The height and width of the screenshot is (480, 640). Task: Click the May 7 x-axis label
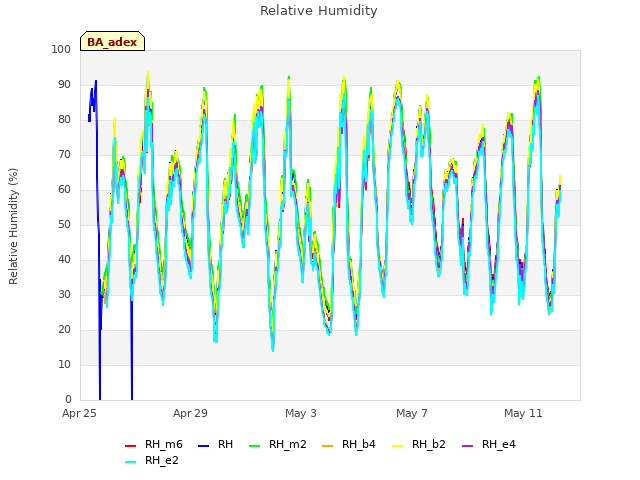pyautogui.click(x=412, y=413)
